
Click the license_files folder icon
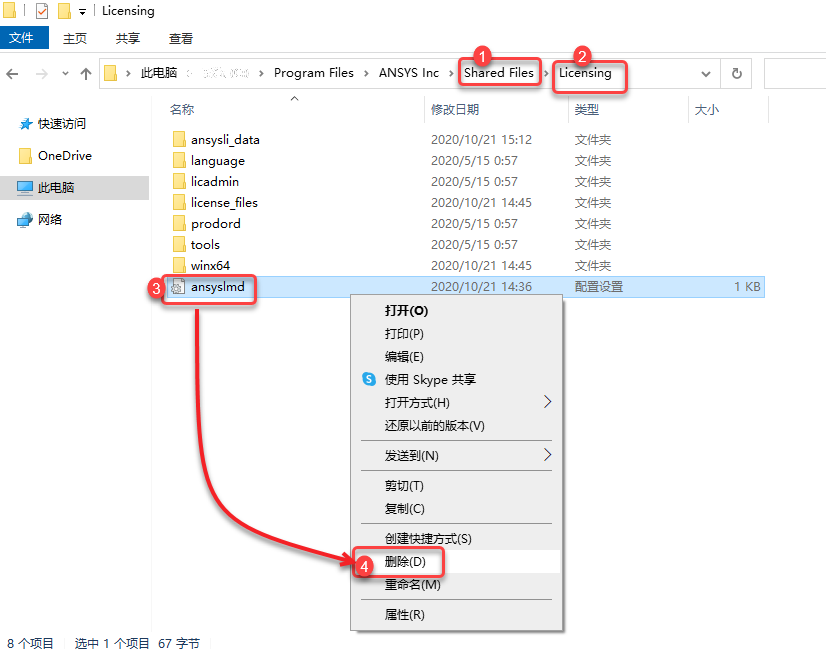click(x=179, y=202)
